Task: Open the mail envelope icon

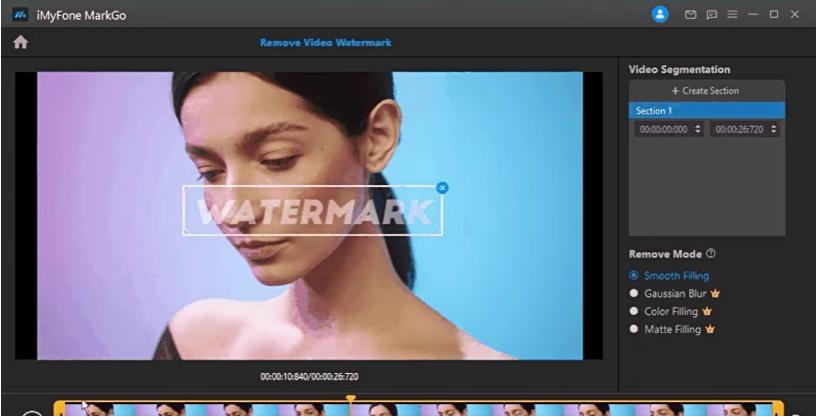Action: (x=690, y=15)
